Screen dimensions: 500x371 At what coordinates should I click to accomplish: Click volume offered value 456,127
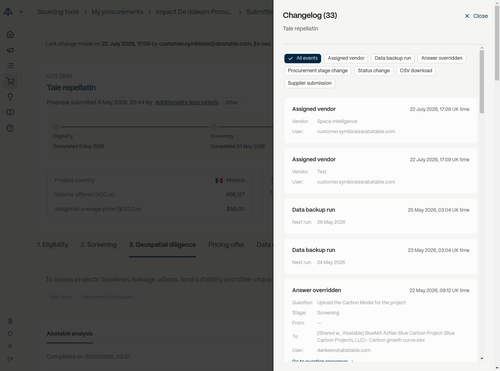click(x=235, y=195)
